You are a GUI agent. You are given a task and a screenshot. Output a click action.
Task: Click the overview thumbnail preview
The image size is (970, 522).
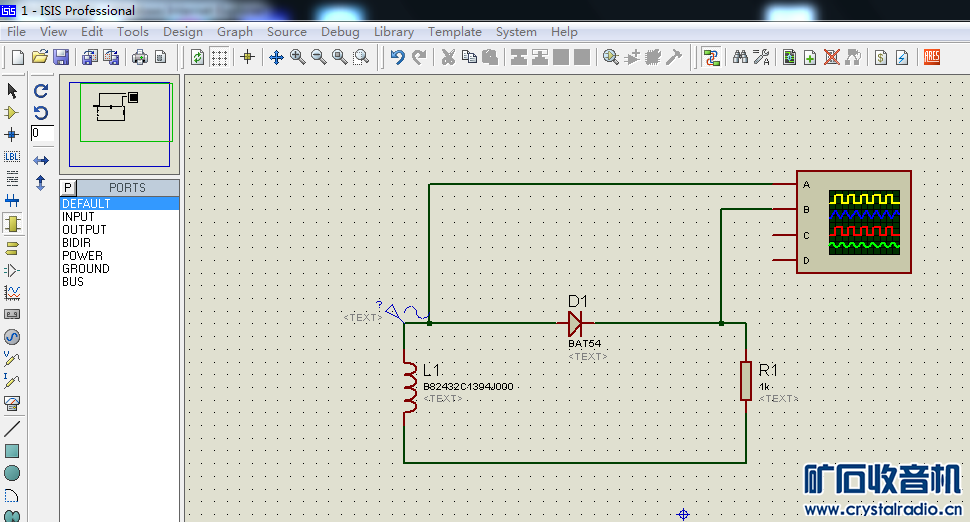point(120,124)
